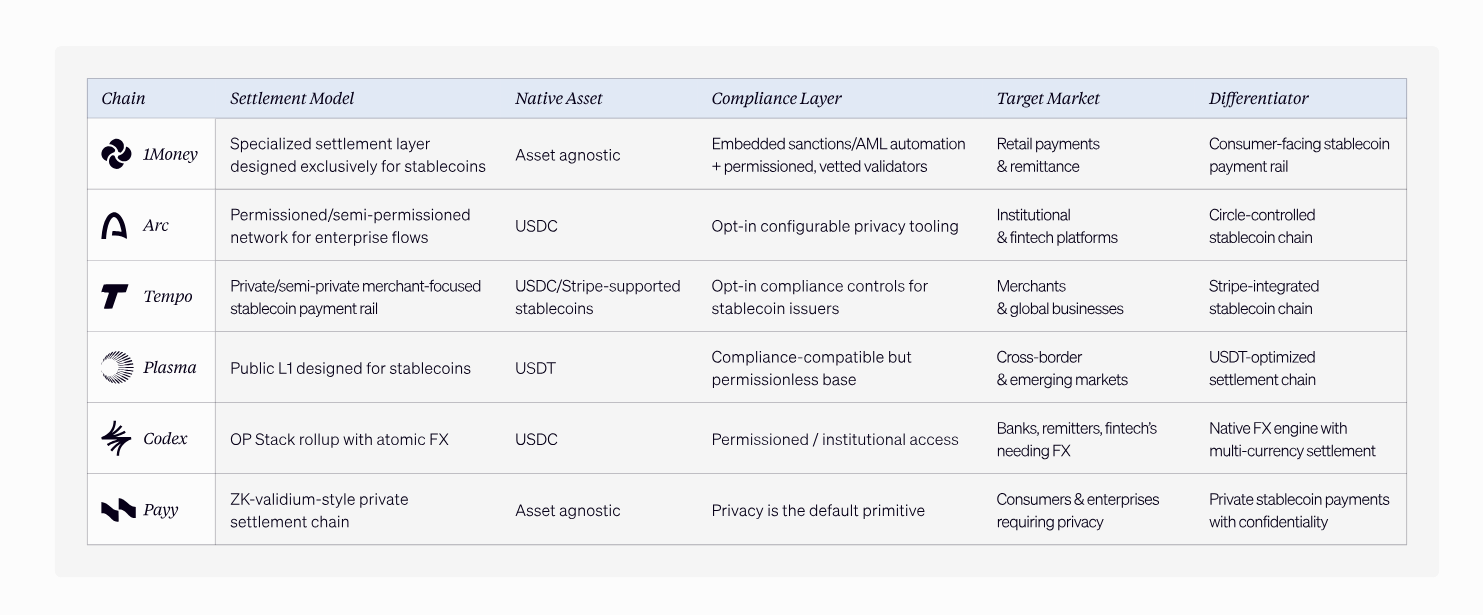1483x615 pixels.
Task: Click the Plasma circular striped logo
Action: (x=117, y=367)
